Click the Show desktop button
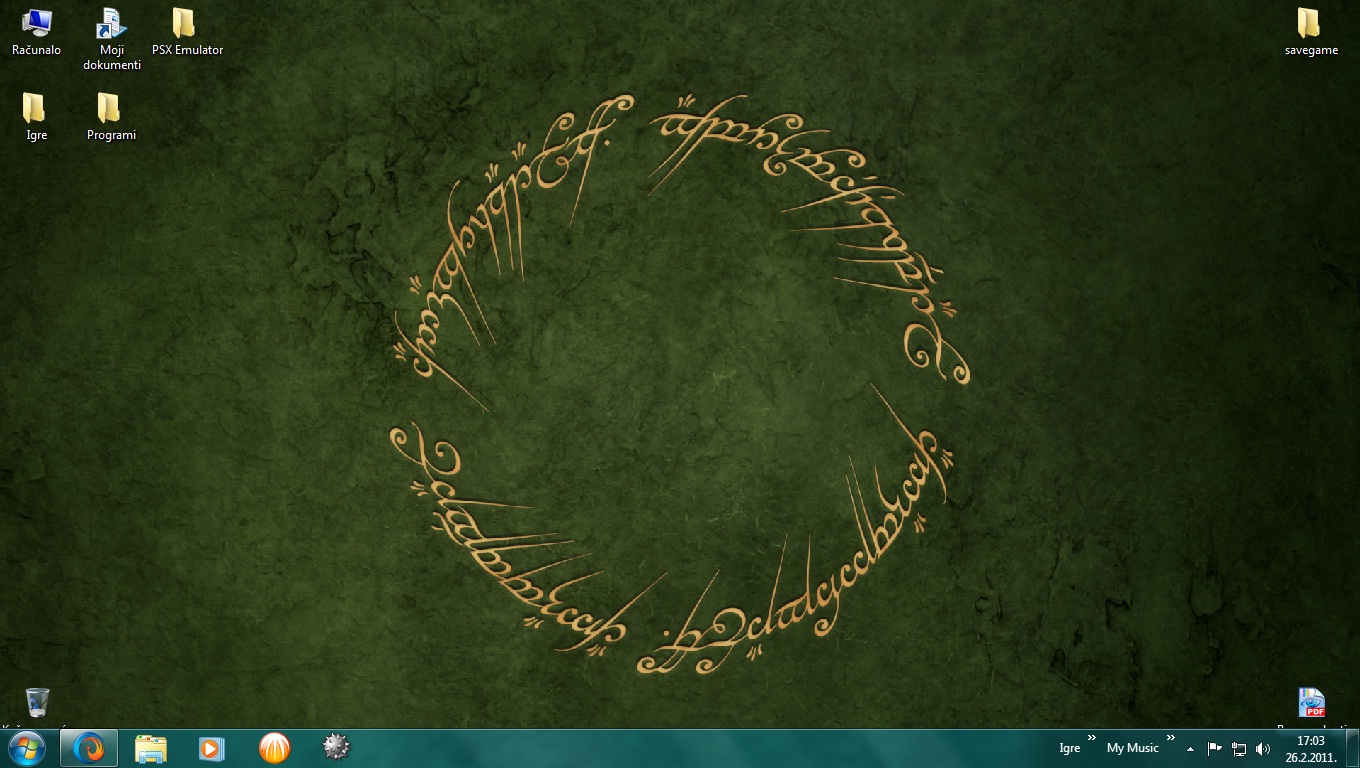Image resolution: width=1360 pixels, height=768 pixels. click(1352, 748)
